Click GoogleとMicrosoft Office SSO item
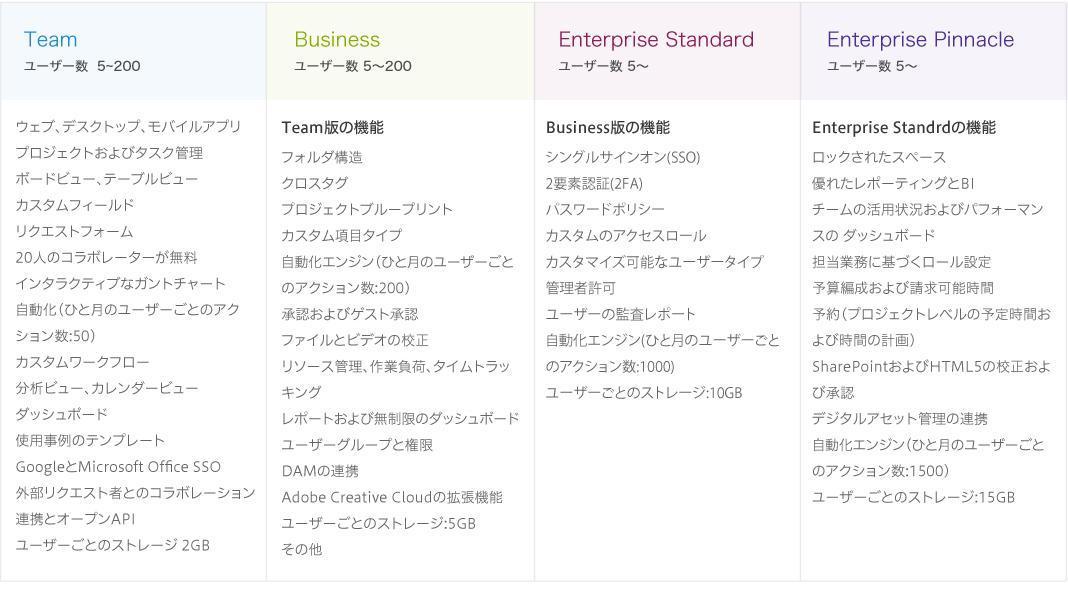The width and height of the screenshot is (1068, 590). [x=118, y=467]
